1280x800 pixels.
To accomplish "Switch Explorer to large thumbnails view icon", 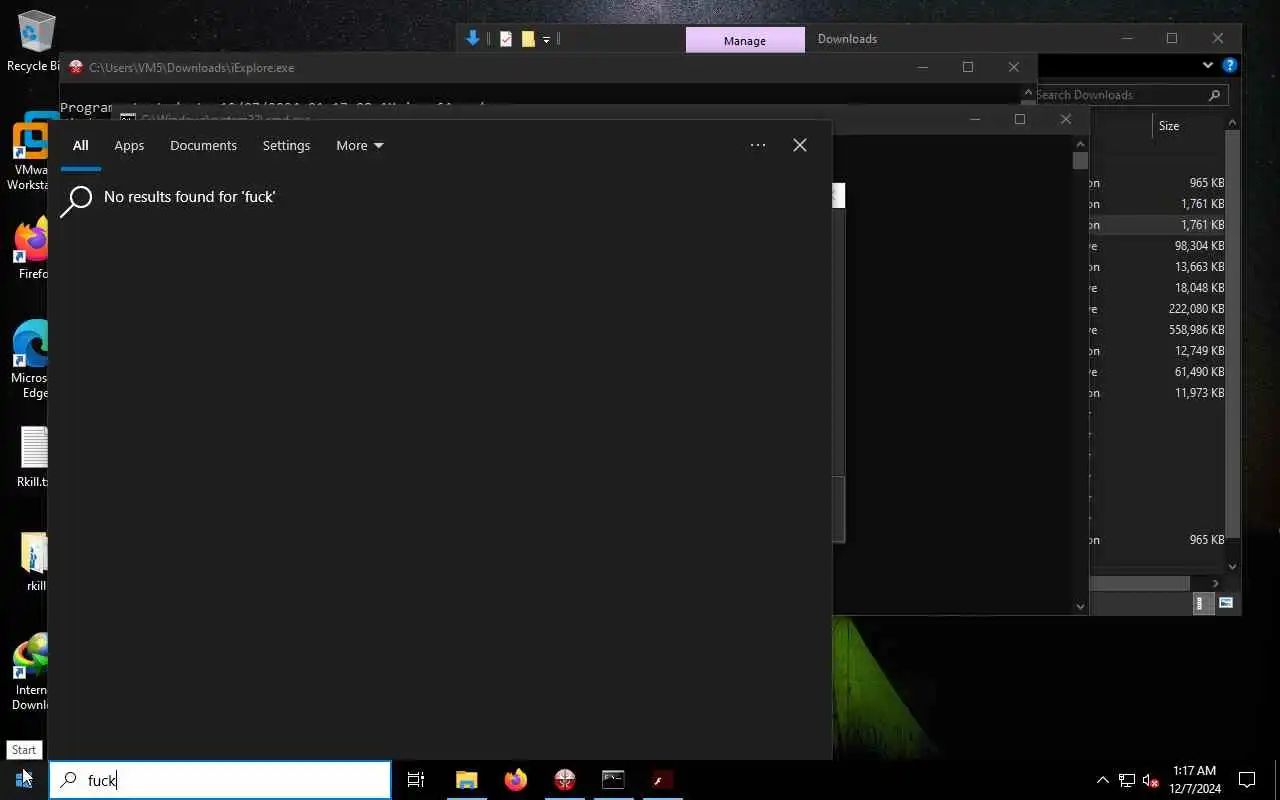I will click(1225, 603).
